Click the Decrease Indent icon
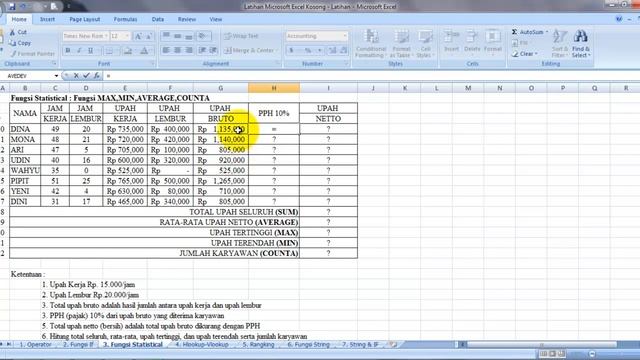 click(202, 50)
